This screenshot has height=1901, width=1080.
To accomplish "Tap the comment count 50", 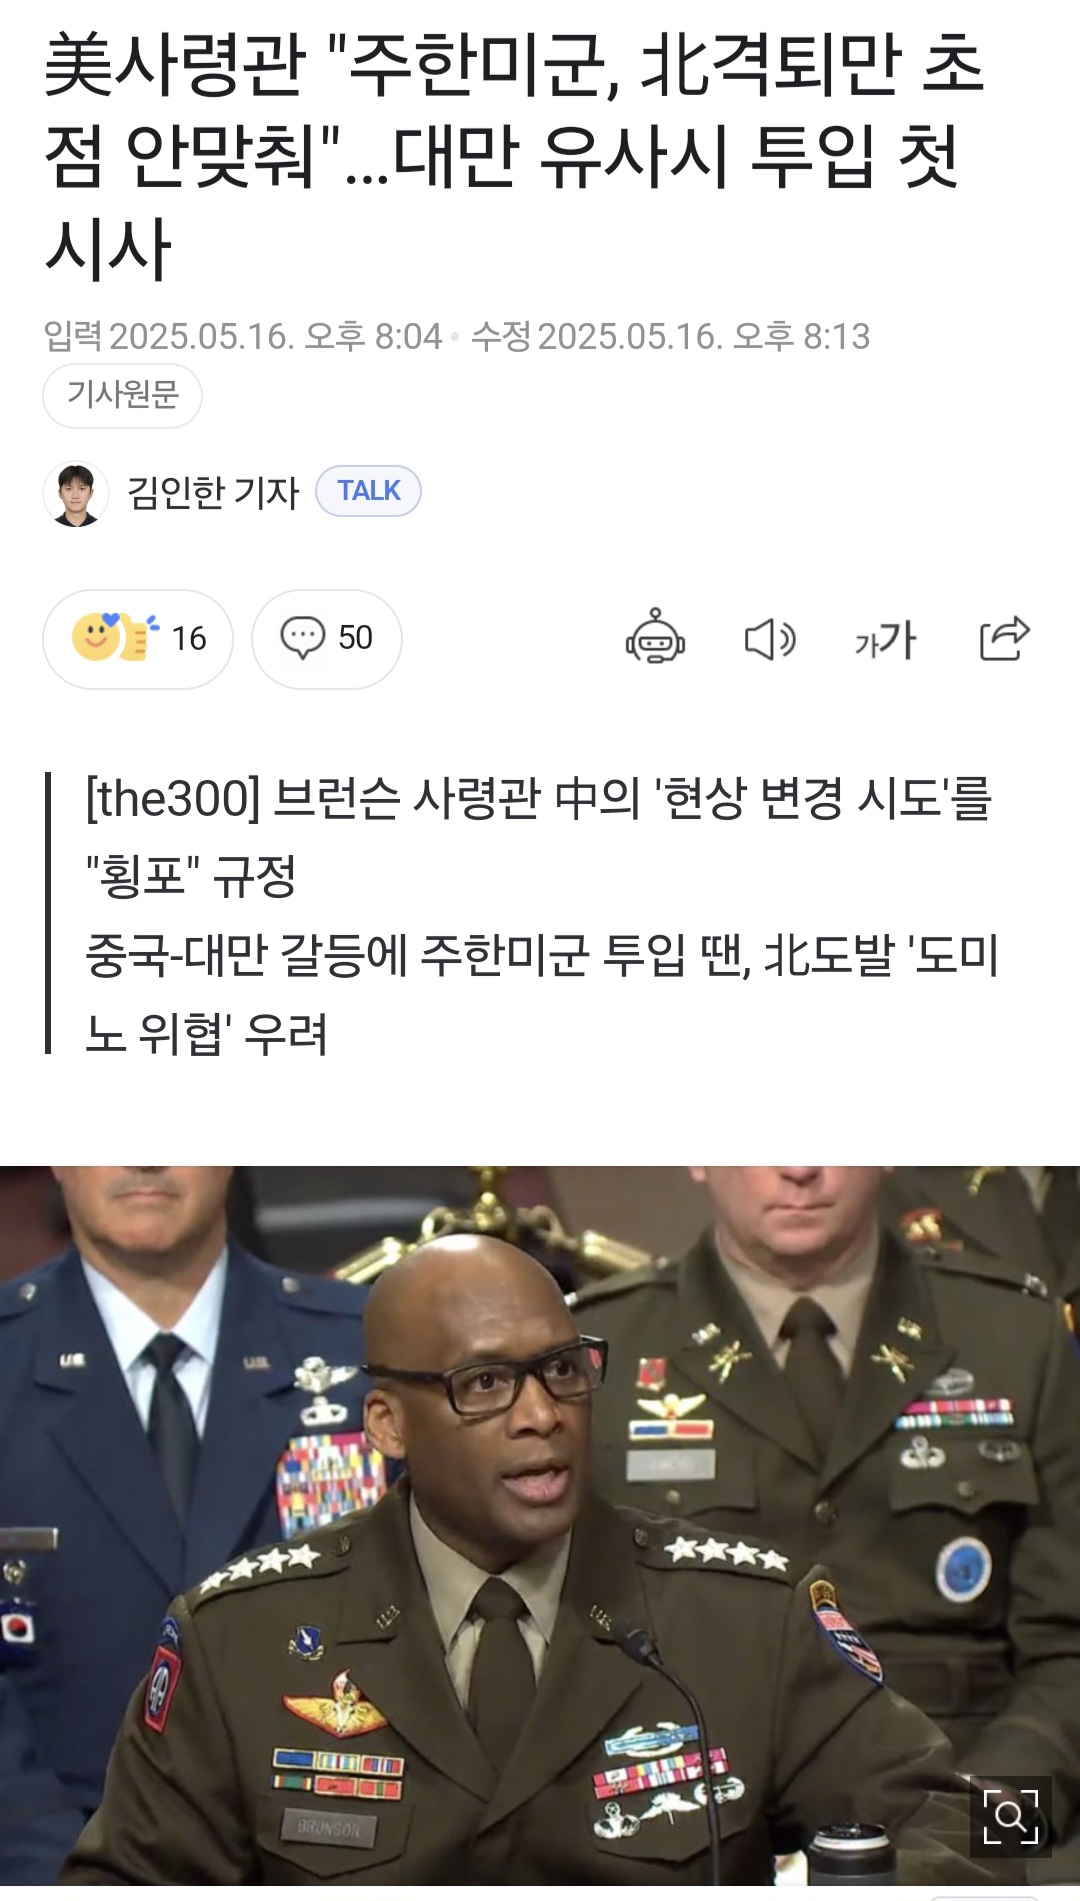I will [355, 638].
